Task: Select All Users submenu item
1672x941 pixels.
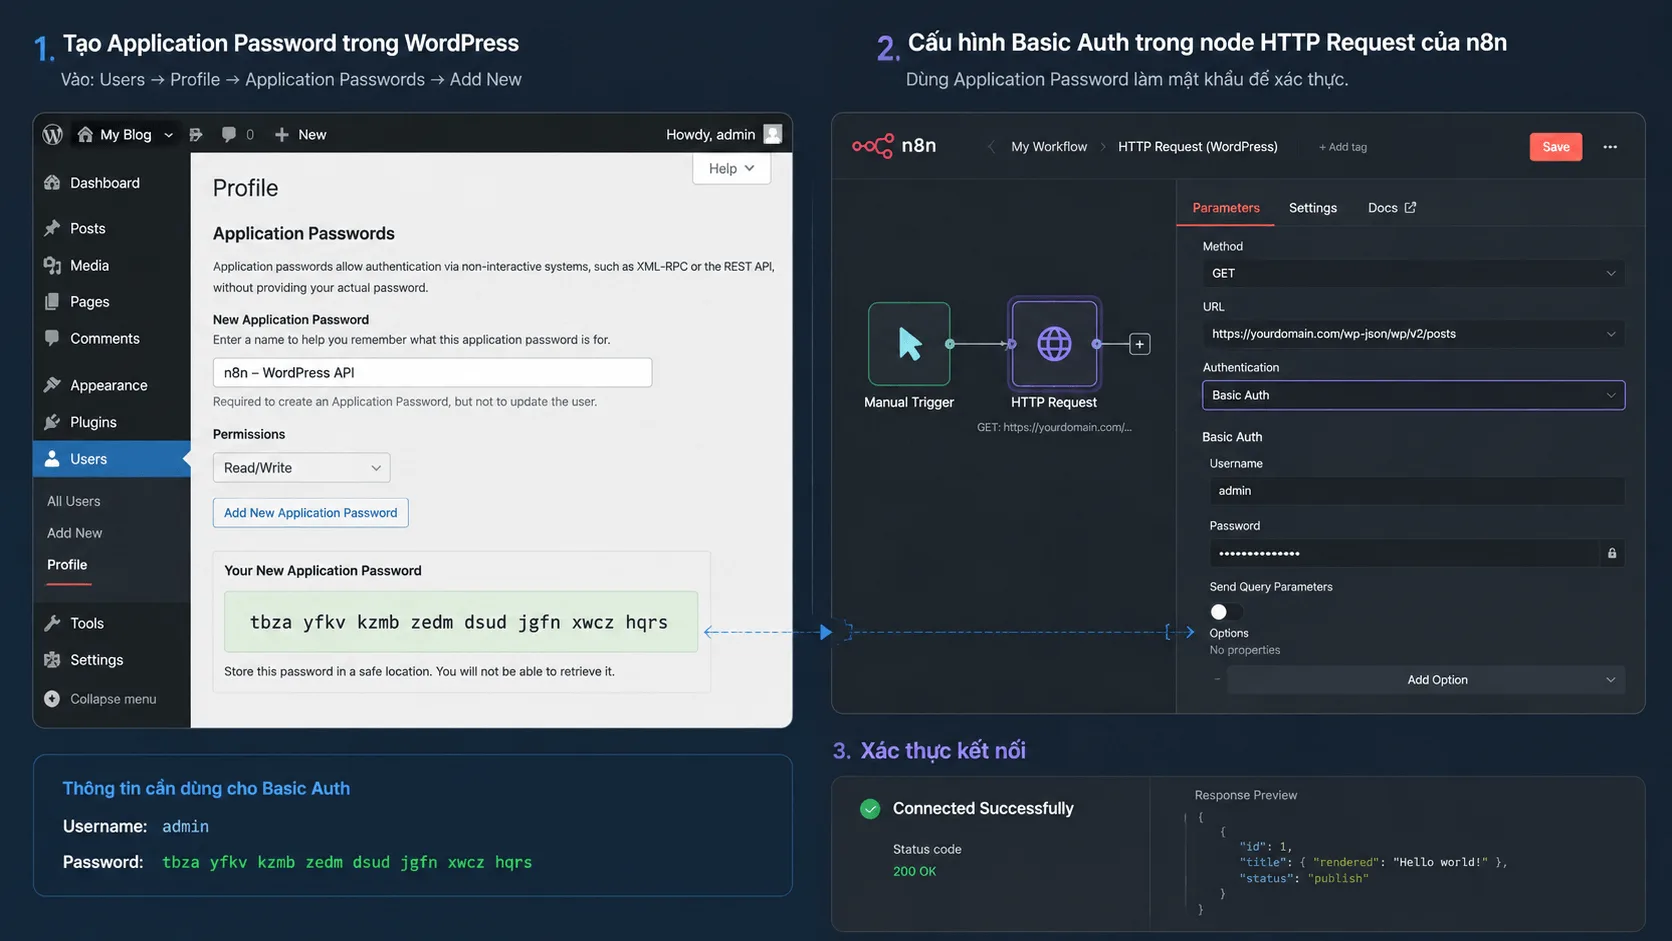Action: (74, 501)
